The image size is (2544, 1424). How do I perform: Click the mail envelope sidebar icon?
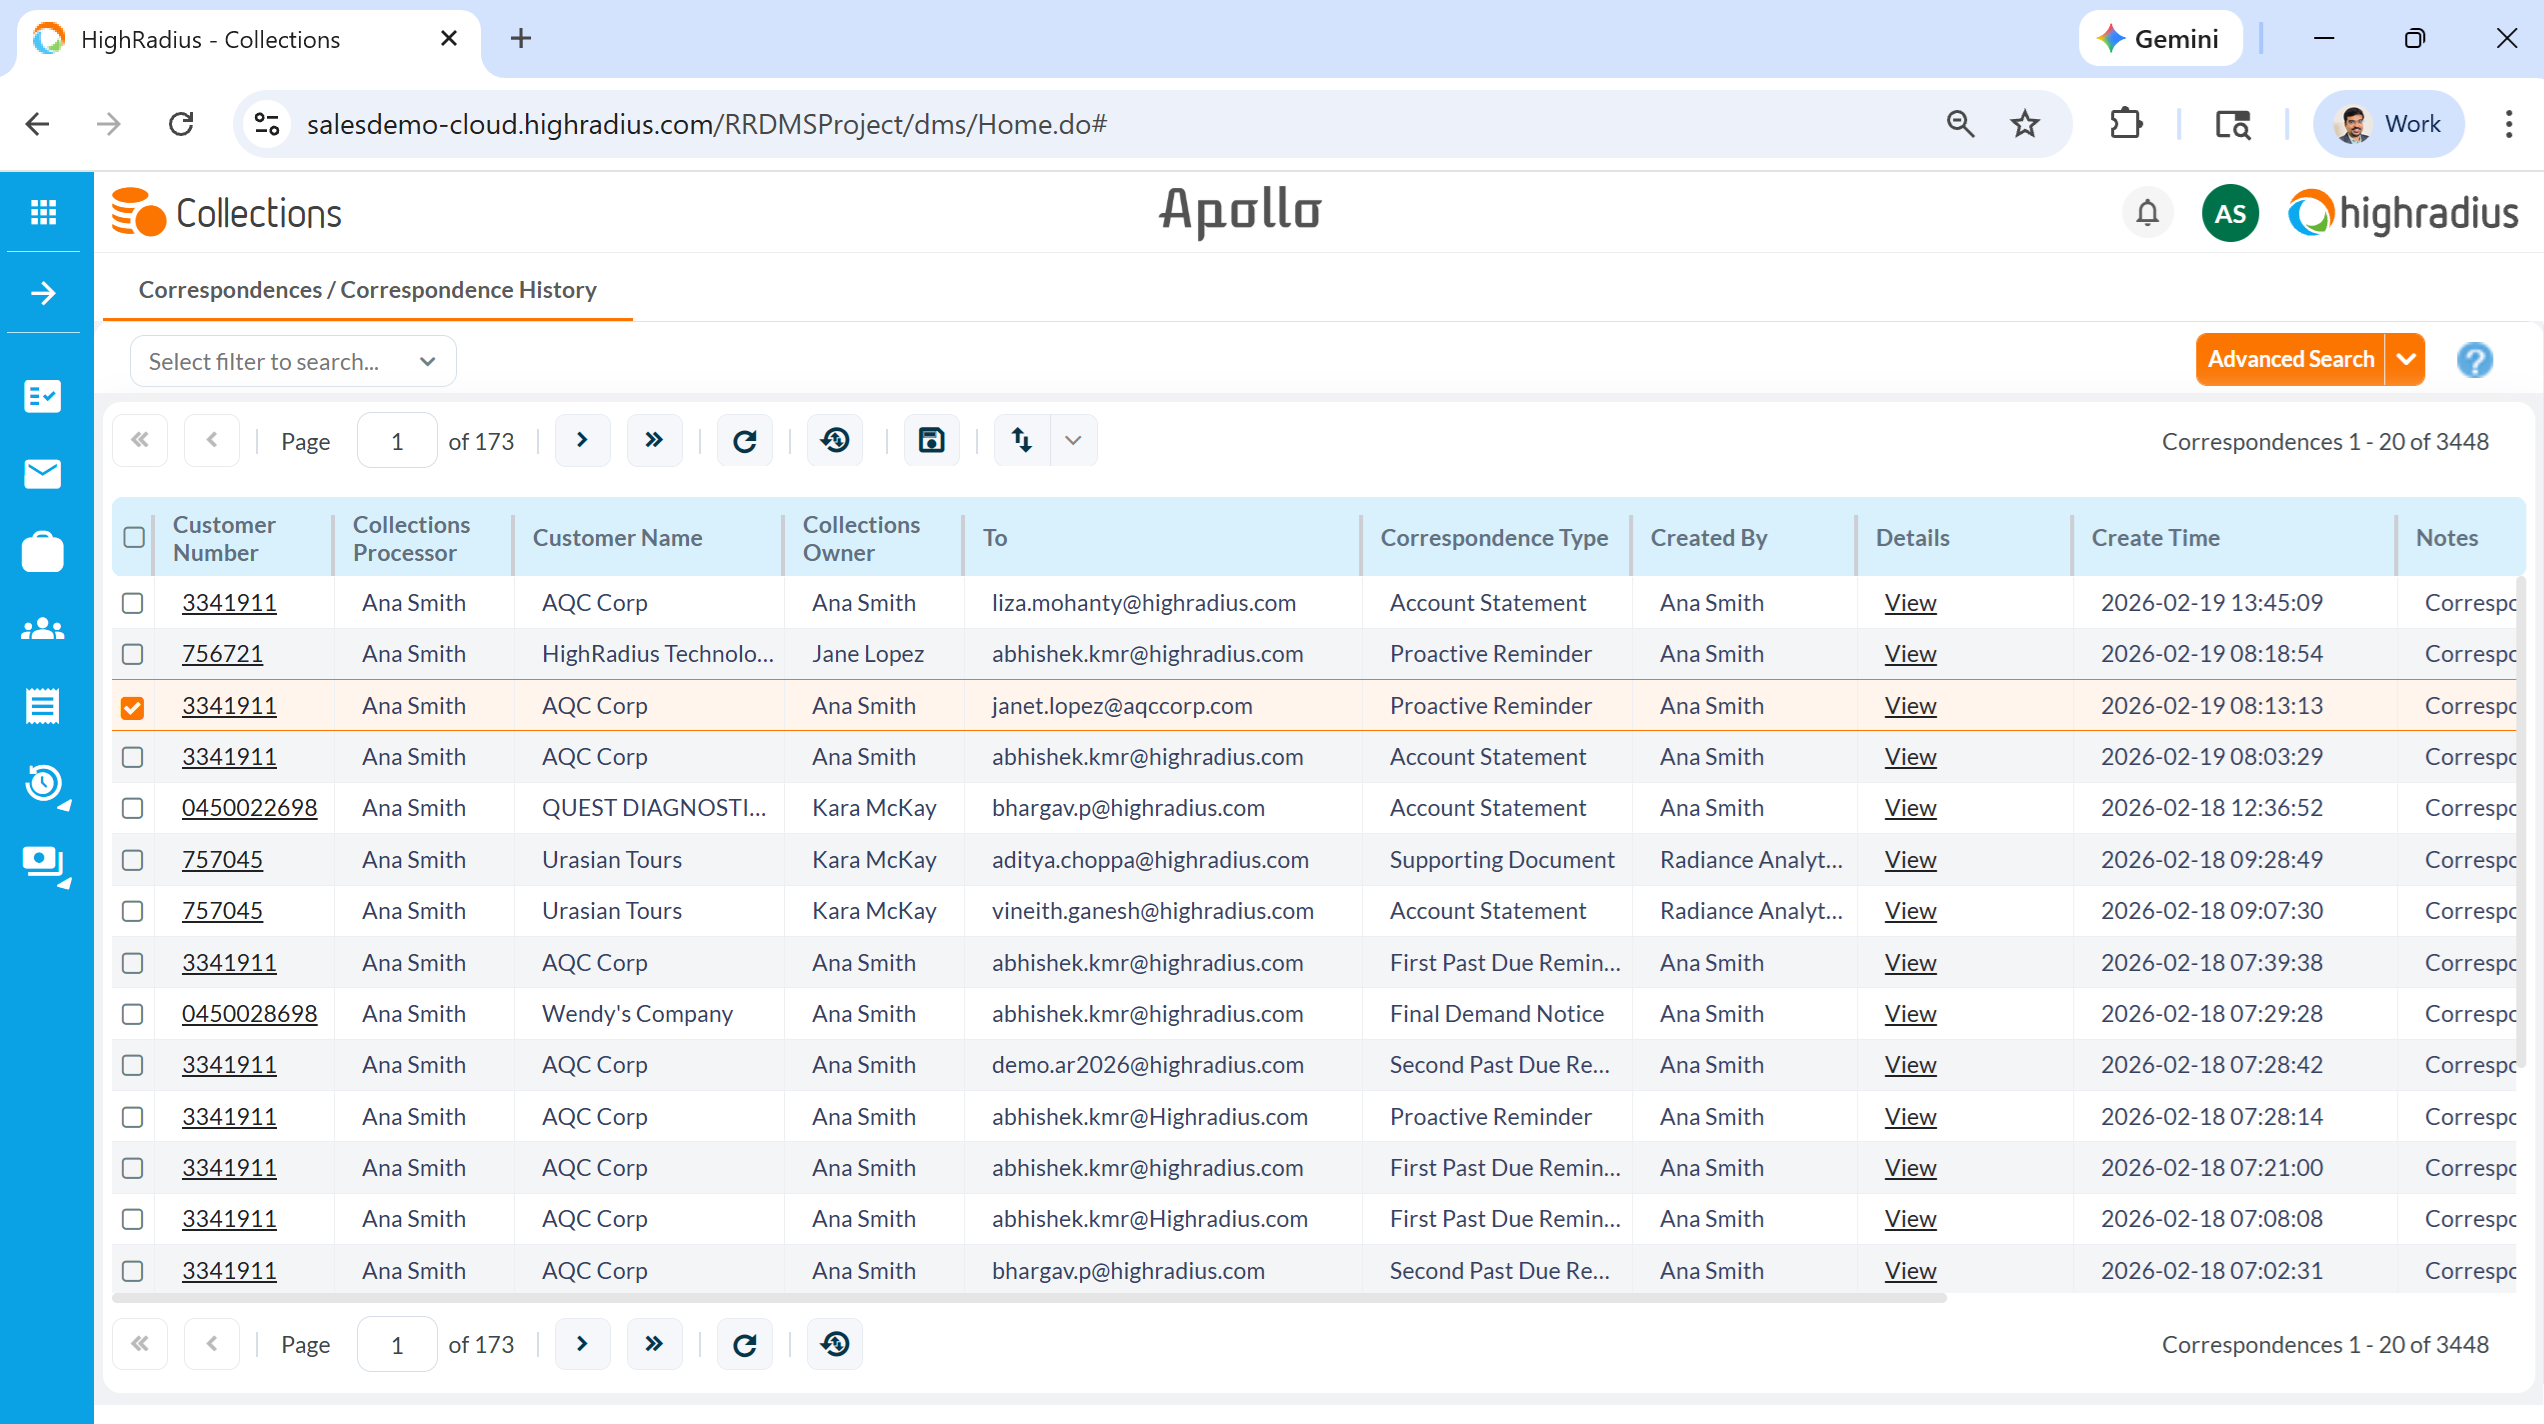click(43, 473)
